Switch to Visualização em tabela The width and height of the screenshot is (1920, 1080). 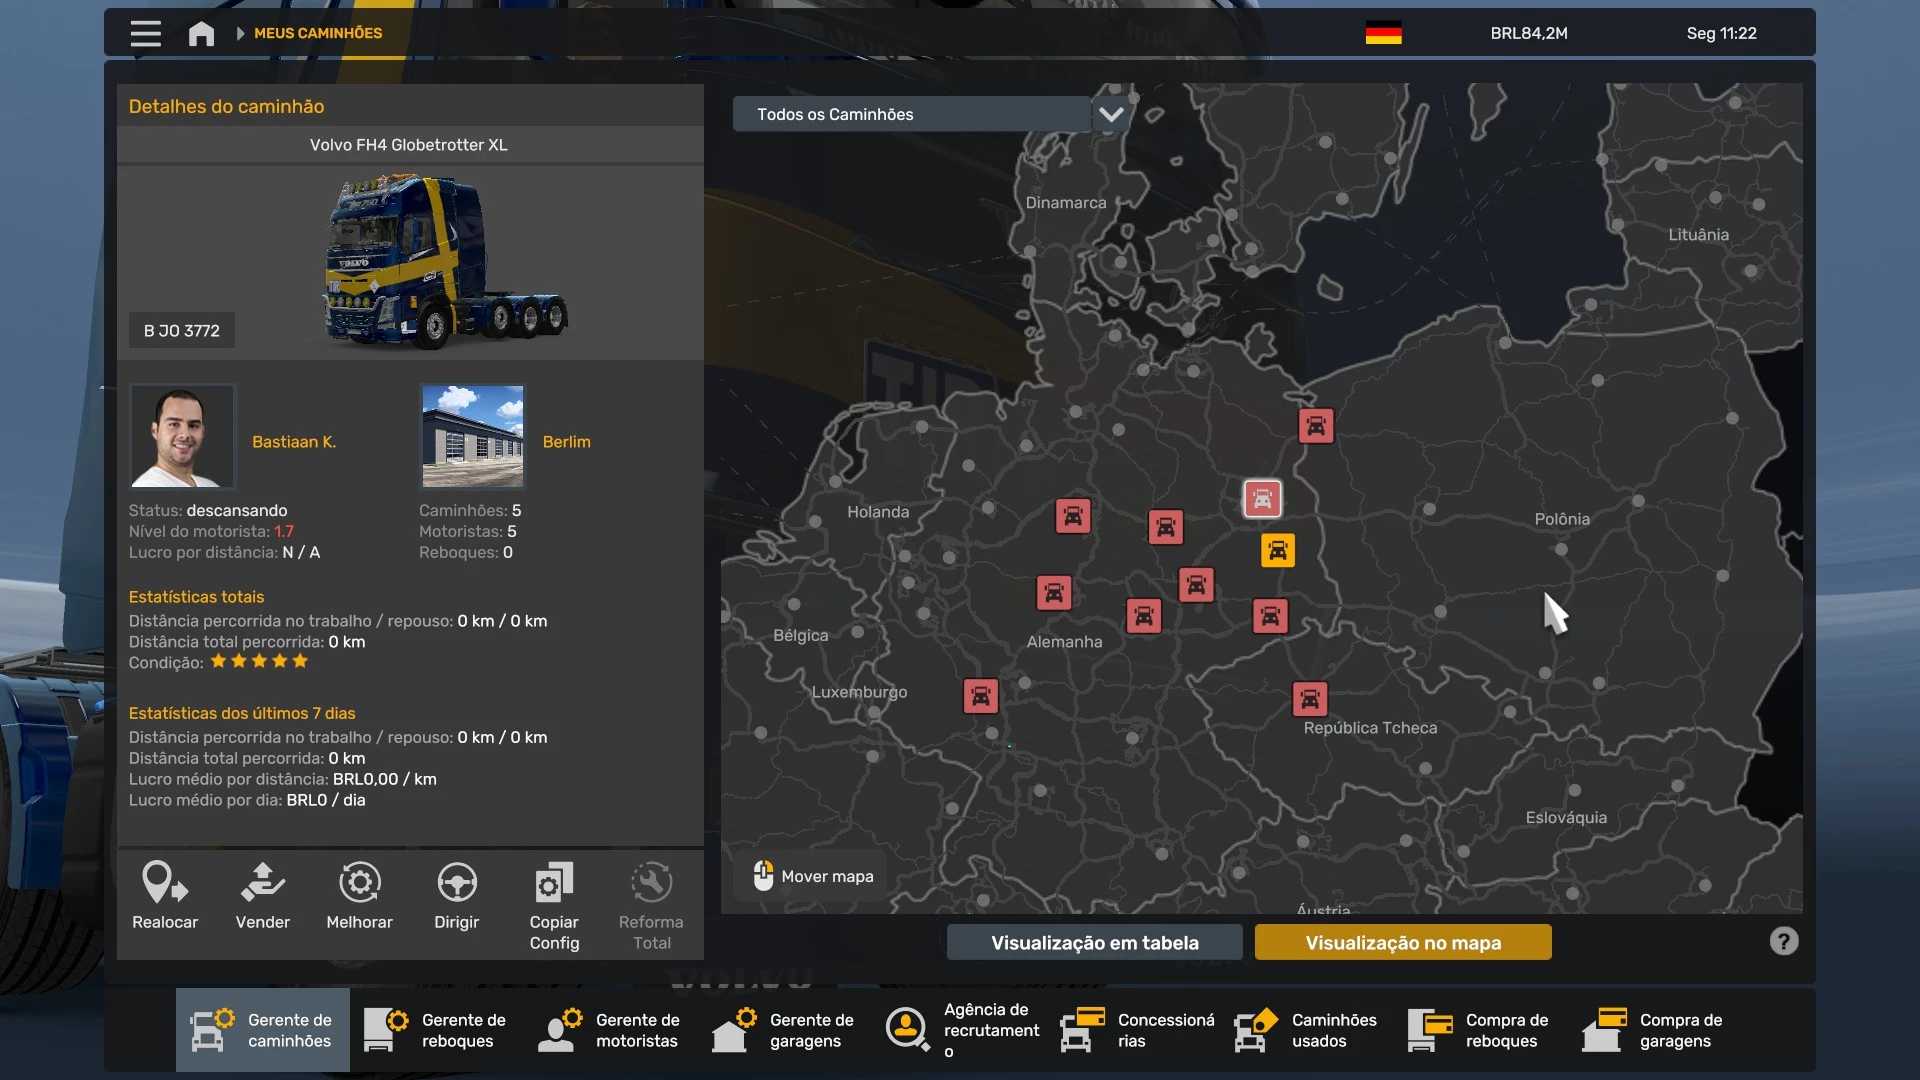point(1095,942)
